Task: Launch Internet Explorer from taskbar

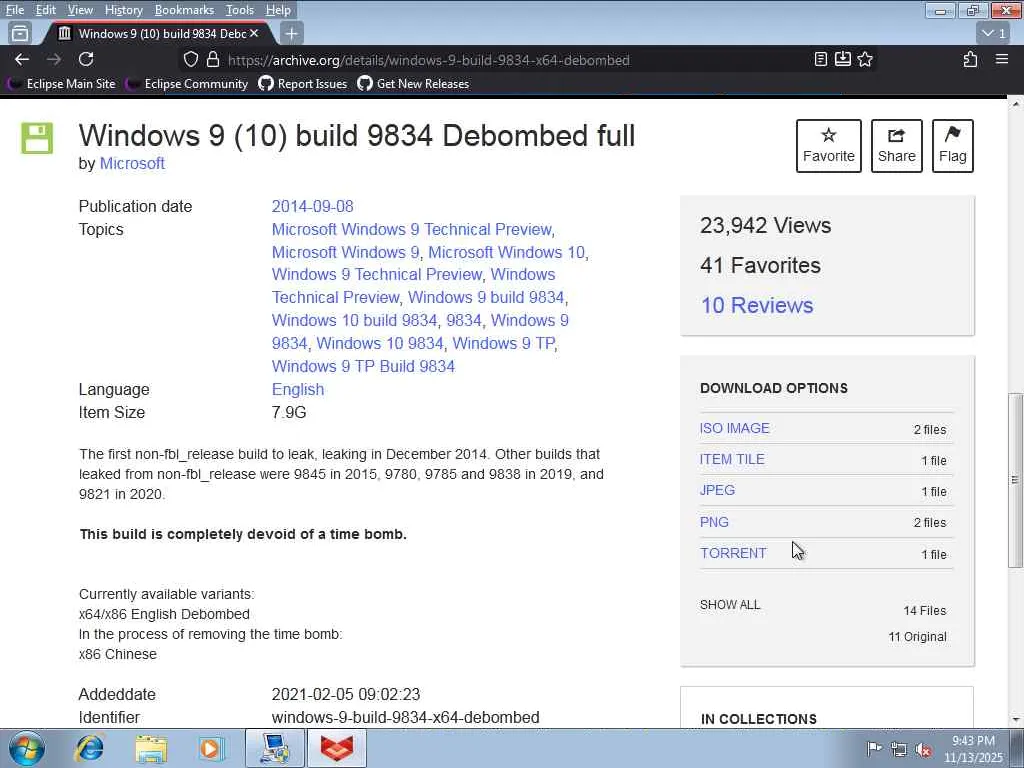Action: pos(88,748)
